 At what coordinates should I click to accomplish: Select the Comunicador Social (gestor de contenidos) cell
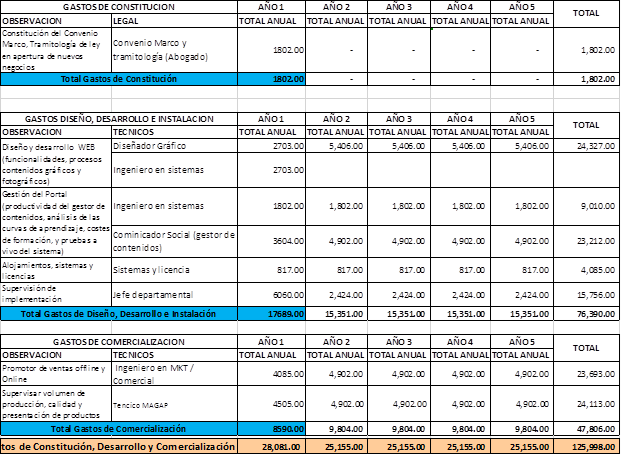tap(172, 240)
